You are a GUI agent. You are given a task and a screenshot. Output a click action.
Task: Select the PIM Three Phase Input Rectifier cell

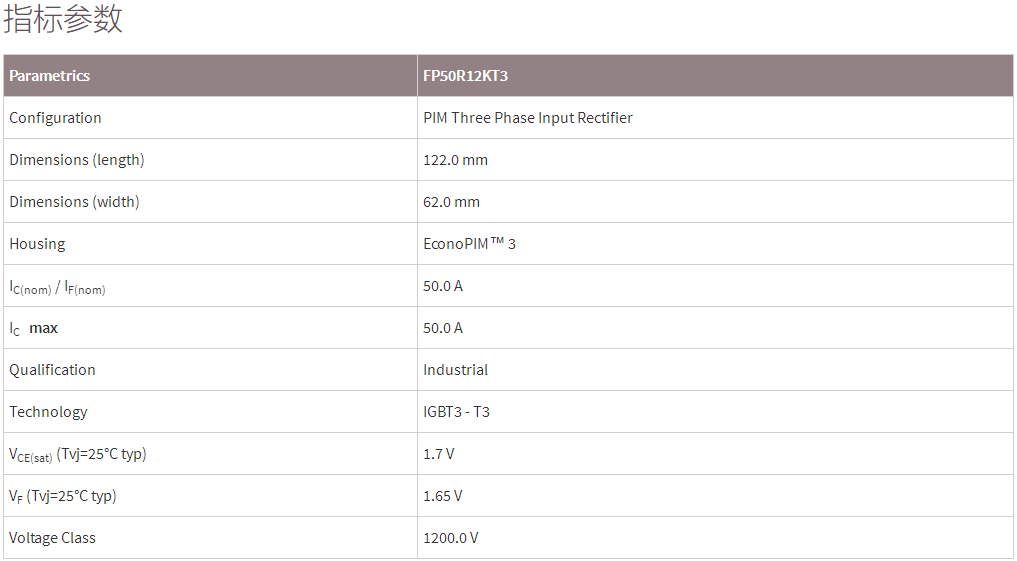point(528,118)
